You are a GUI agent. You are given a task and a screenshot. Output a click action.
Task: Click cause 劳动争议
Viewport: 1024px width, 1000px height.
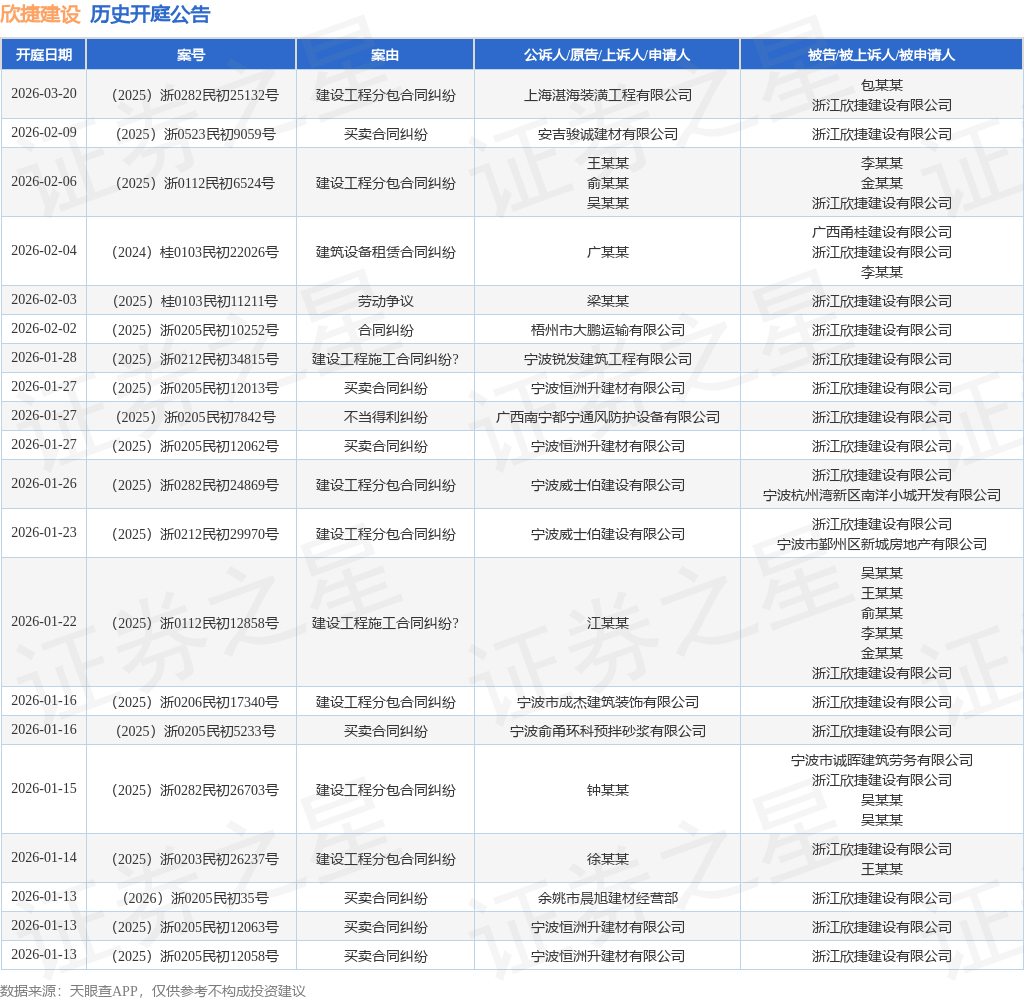pyautogui.click(x=385, y=301)
